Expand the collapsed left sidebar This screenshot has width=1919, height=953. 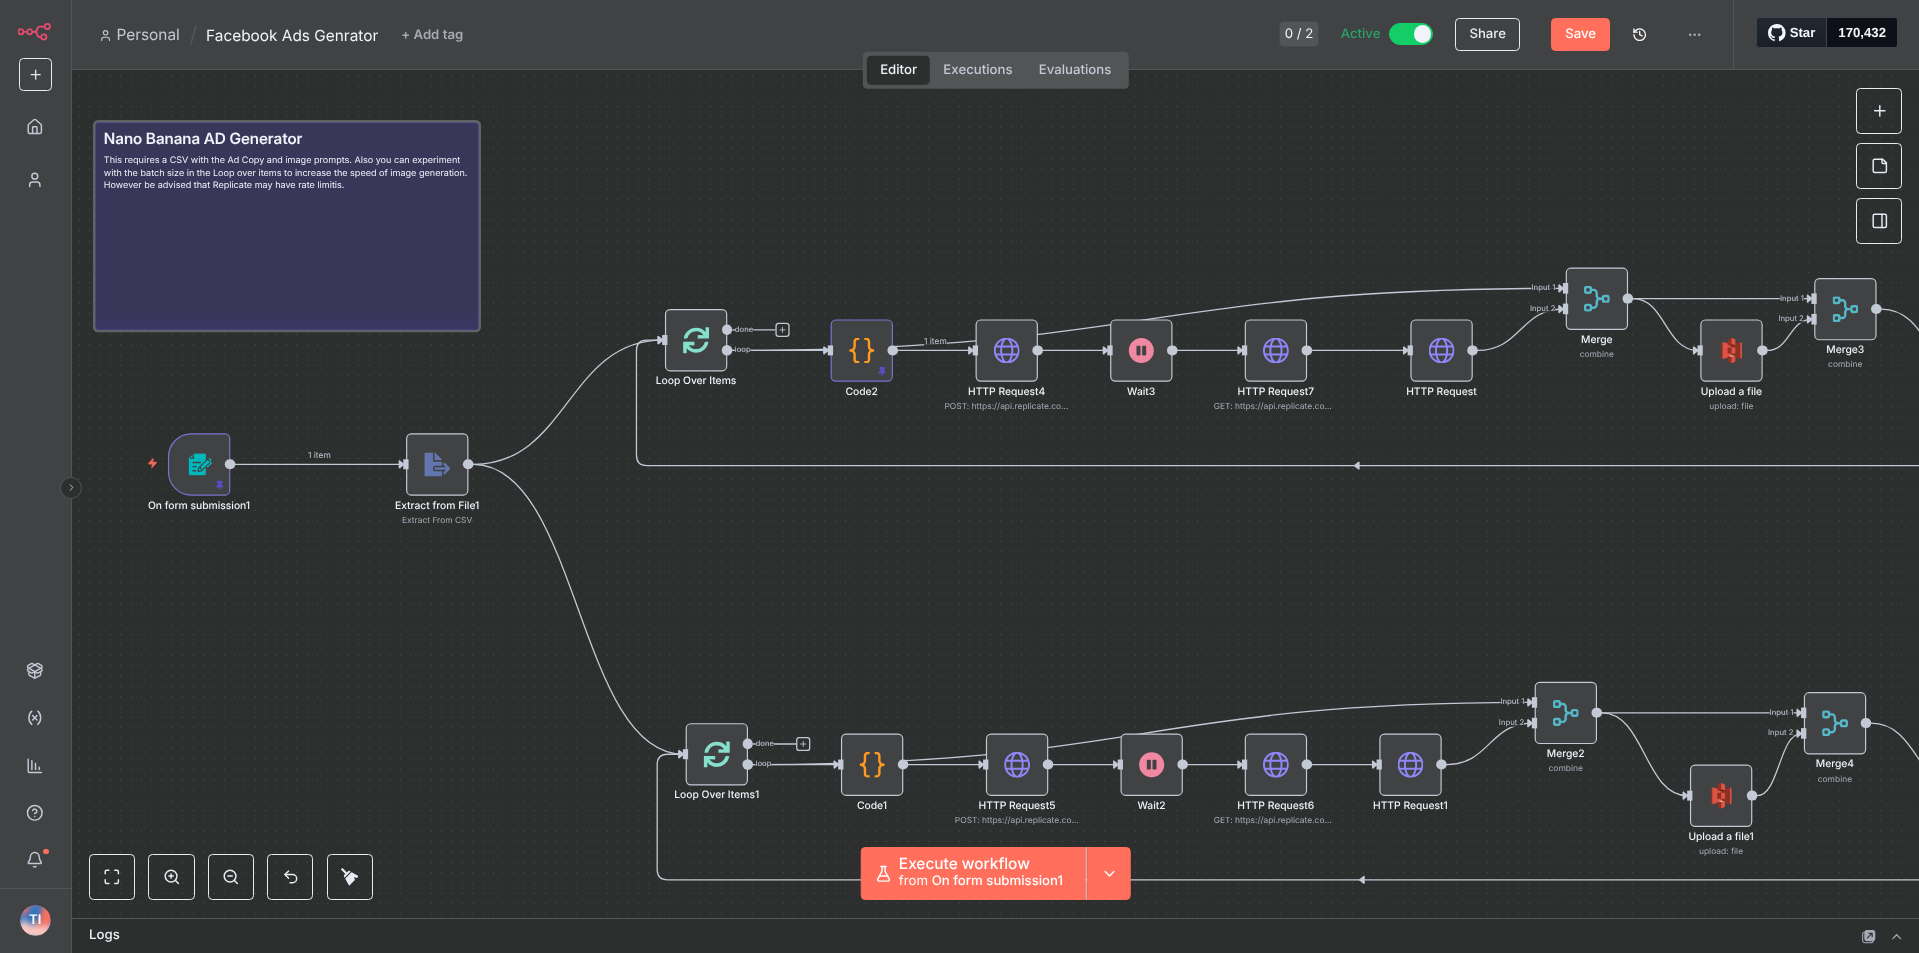coord(70,488)
